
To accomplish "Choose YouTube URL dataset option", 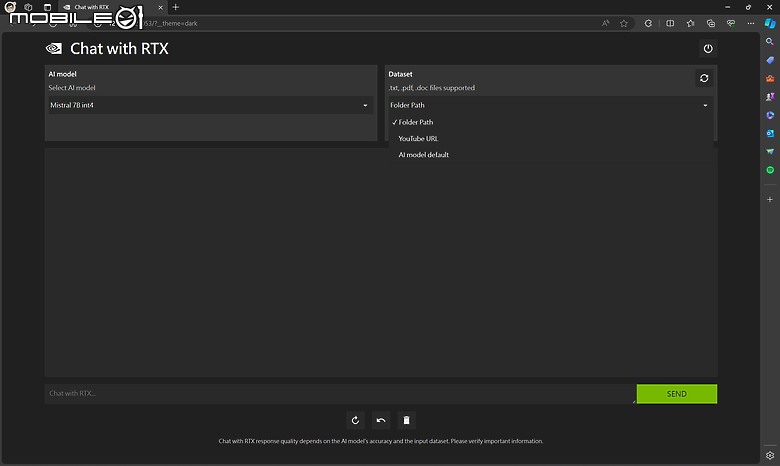I will pyautogui.click(x=550, y=139).
